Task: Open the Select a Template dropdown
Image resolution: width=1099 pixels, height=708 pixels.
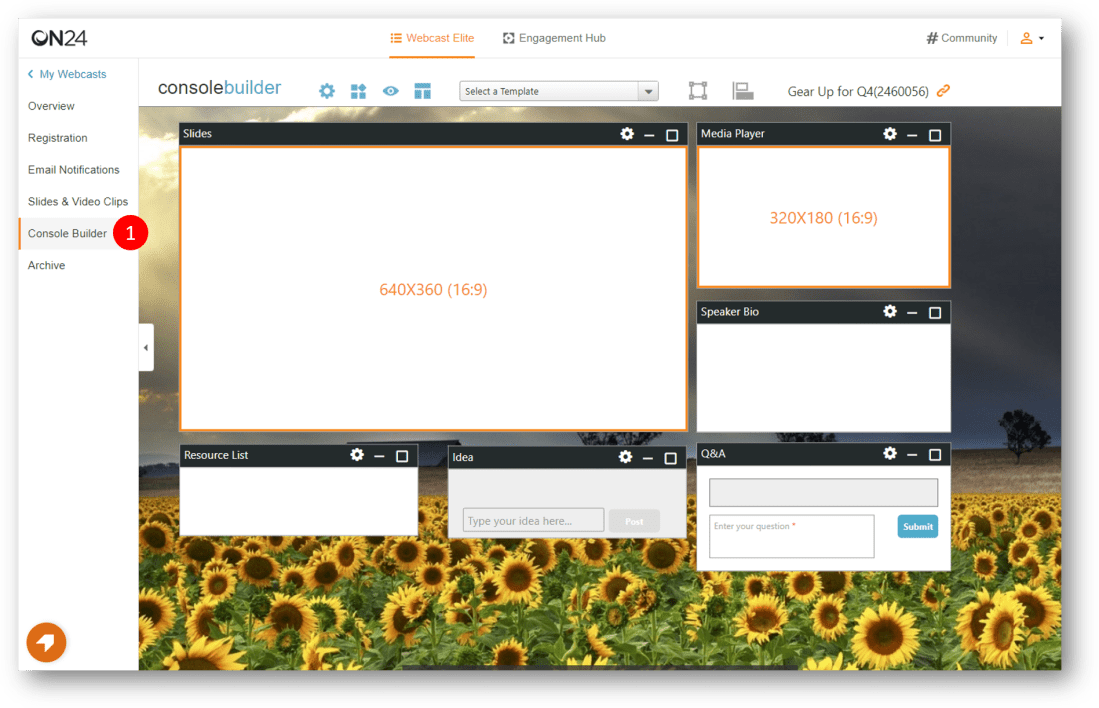Action: tap(558, 91)
